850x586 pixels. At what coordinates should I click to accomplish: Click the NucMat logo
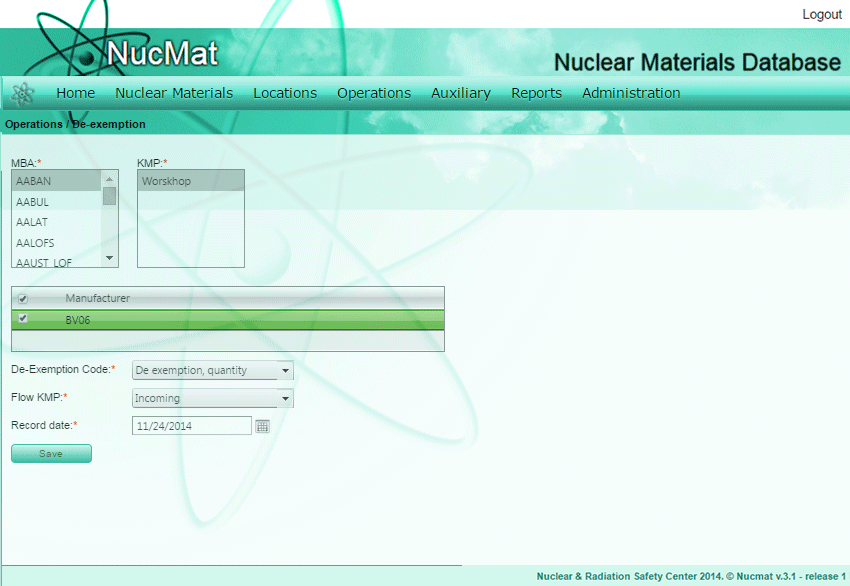pyautogui.click(x=162, y=53)
